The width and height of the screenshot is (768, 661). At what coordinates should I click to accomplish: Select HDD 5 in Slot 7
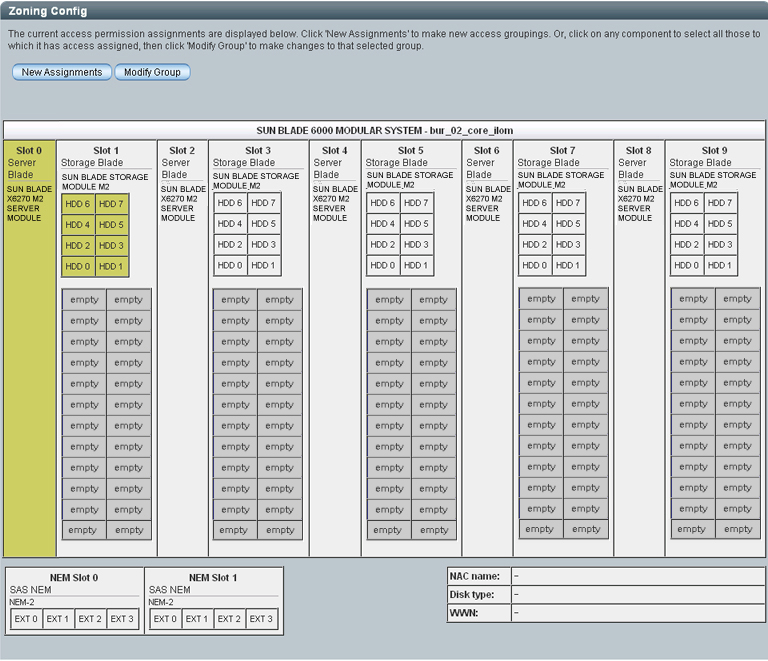point(568,224)
